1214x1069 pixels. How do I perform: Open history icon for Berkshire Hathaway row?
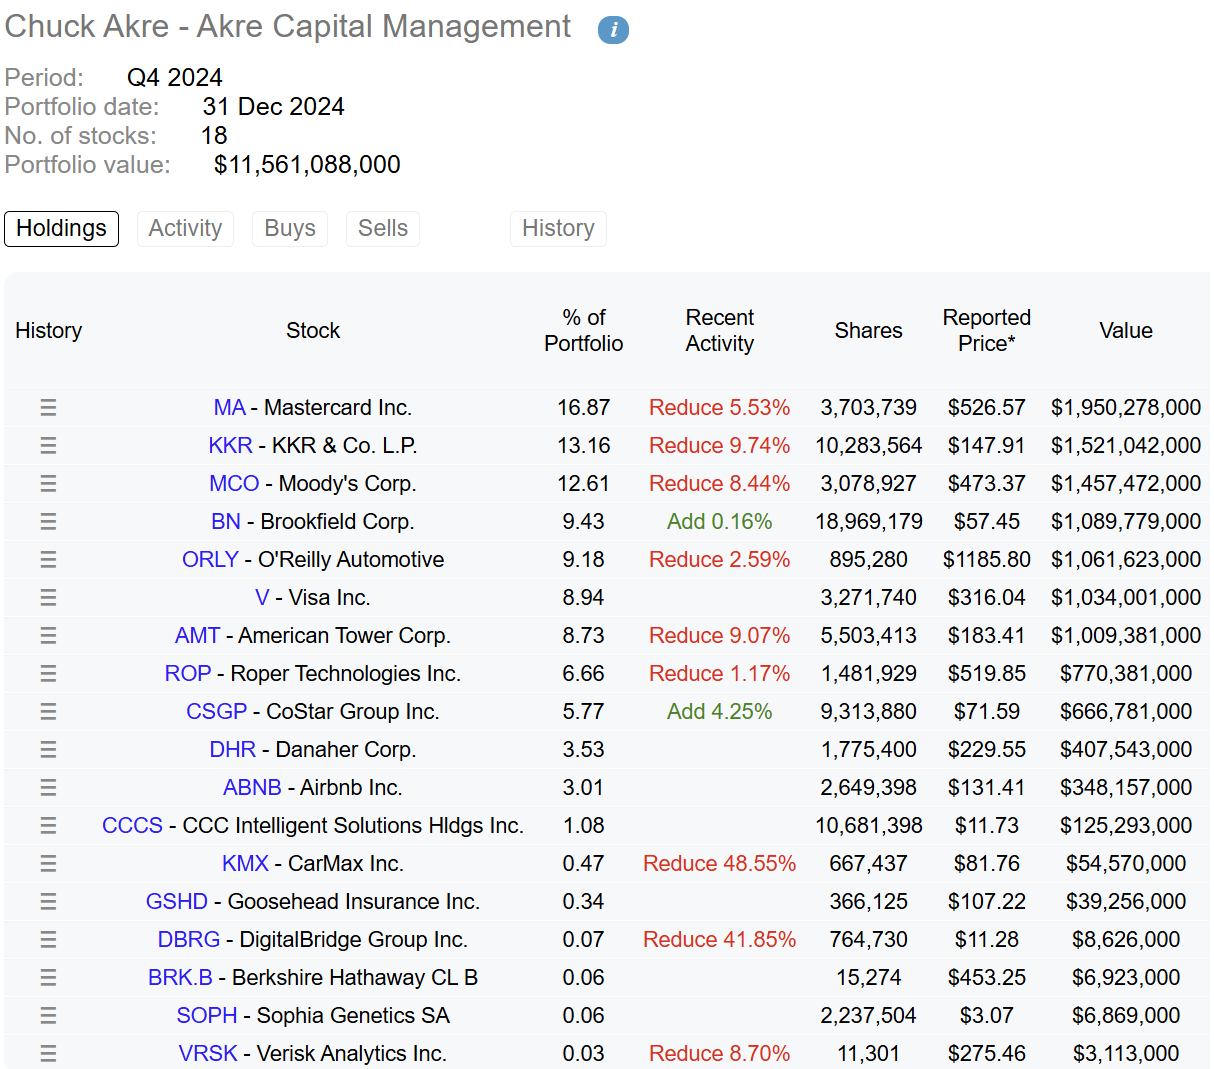(x=48, y=977)
